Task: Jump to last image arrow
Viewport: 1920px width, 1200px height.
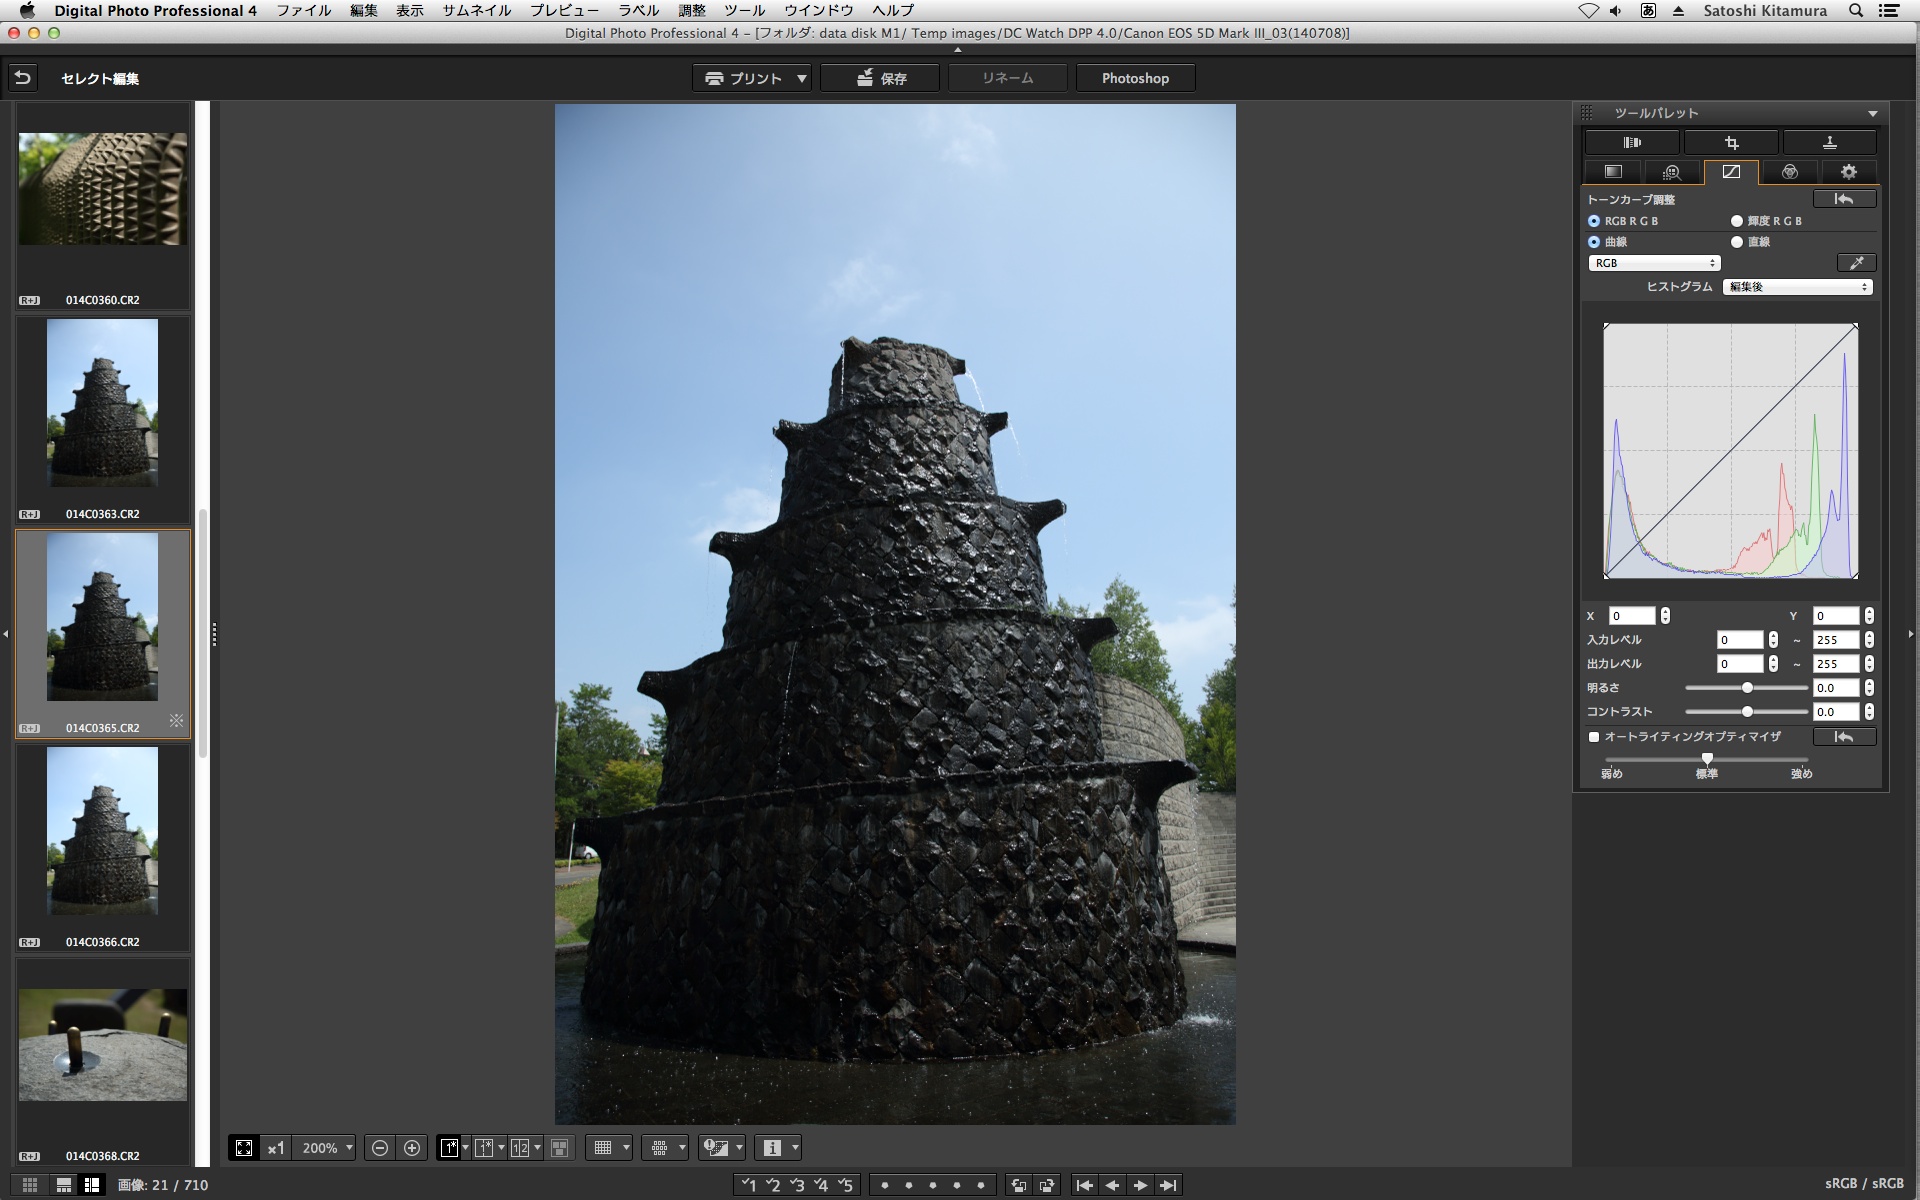Action: tap(1168, 1185)
